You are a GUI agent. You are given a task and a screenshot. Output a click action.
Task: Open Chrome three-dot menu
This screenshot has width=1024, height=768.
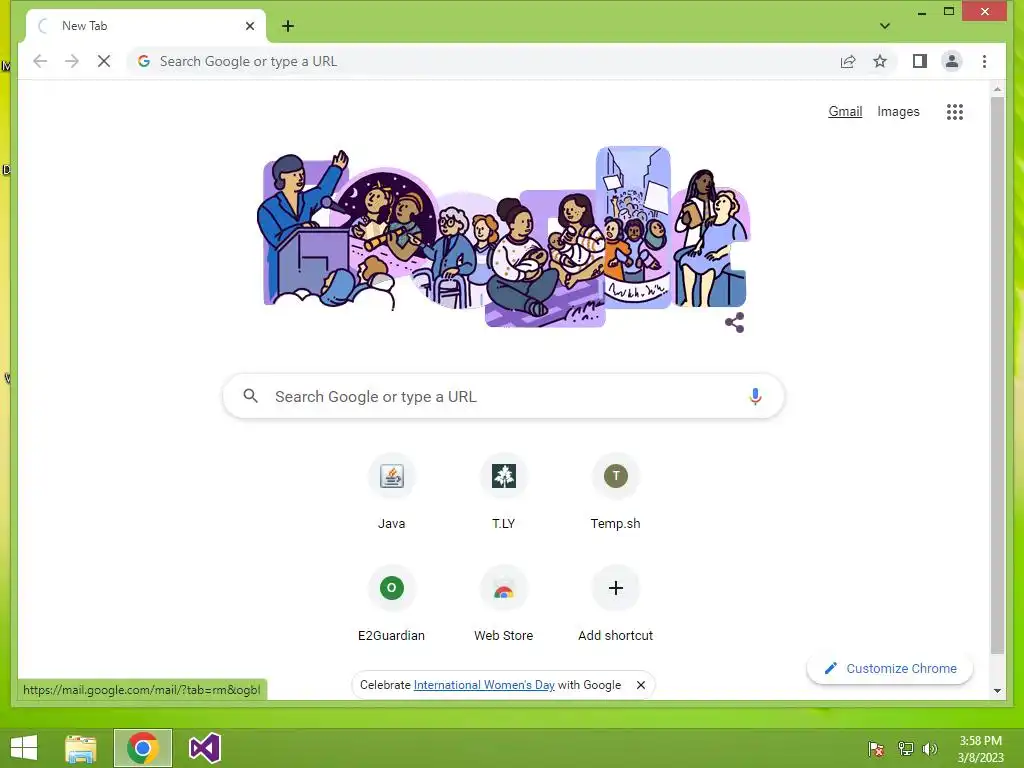tap(984, 61)
